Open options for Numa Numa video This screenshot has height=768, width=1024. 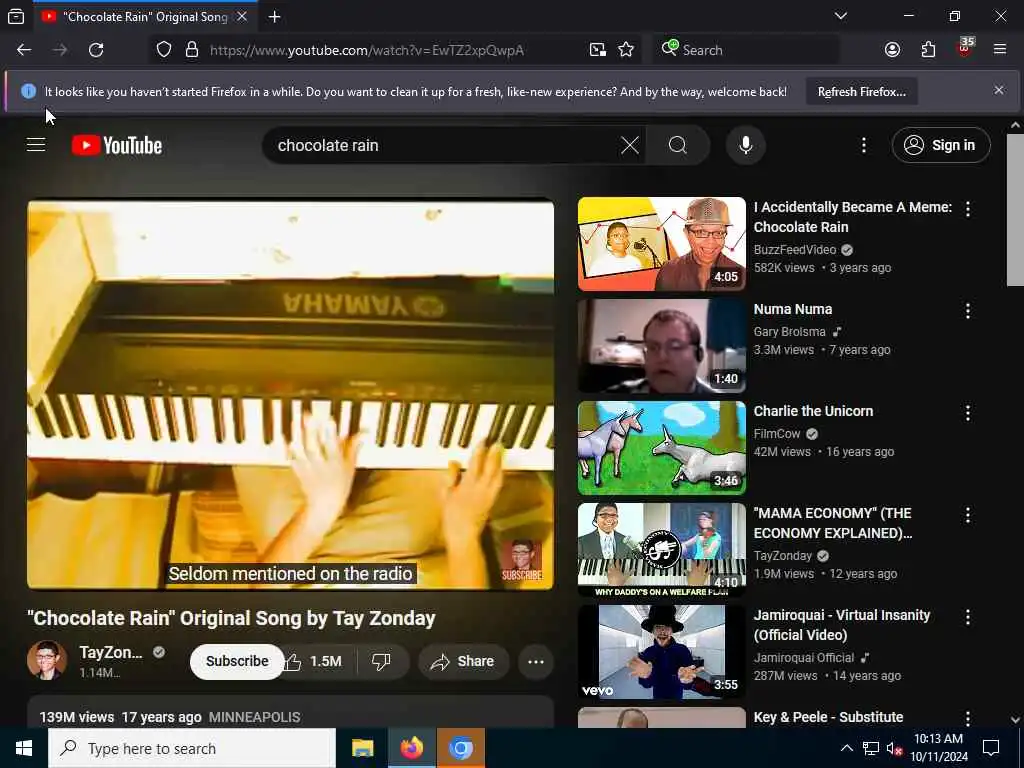pyautogui.click(x=968, y=310)
